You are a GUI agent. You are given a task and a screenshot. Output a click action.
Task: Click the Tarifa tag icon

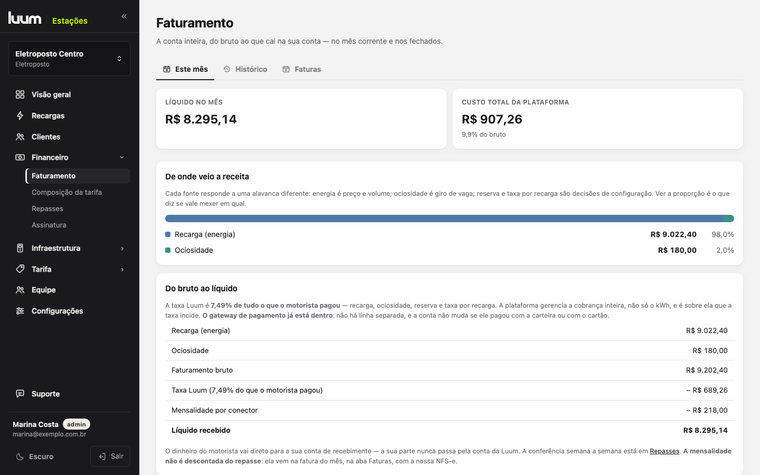(x=20, y=269)
